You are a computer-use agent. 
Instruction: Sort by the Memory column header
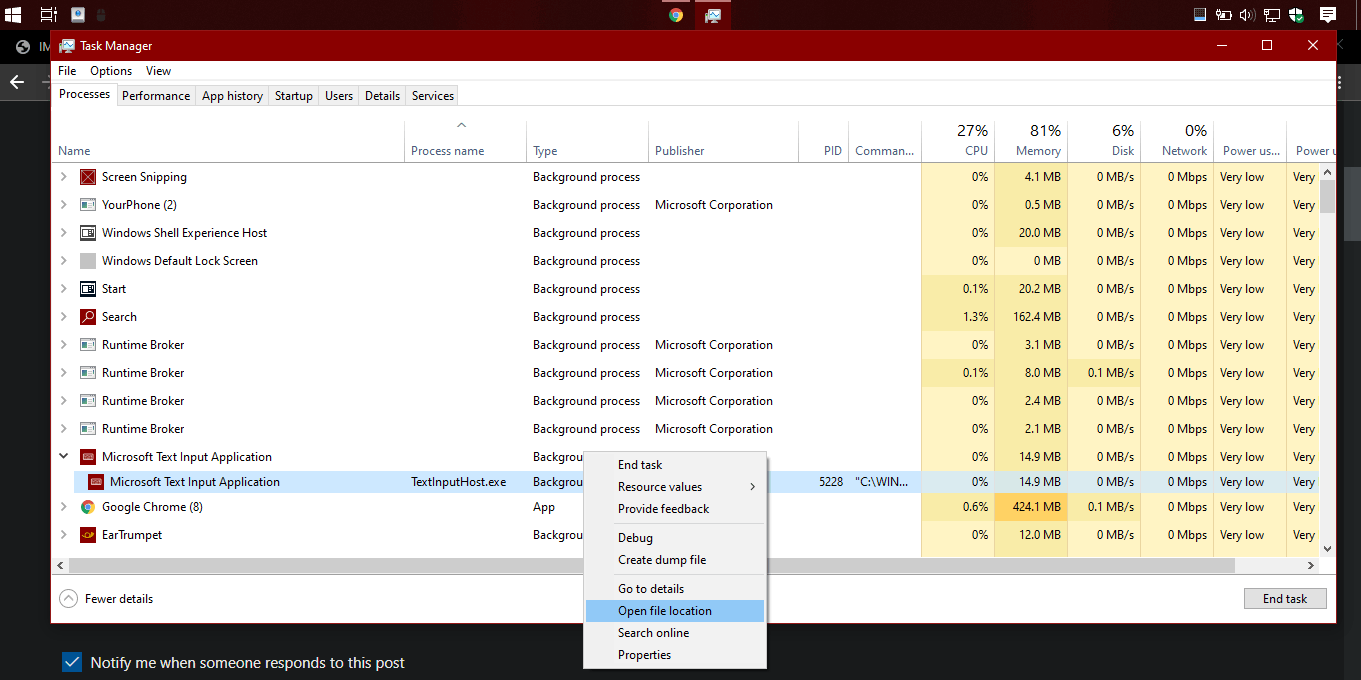pos(1031,141)
